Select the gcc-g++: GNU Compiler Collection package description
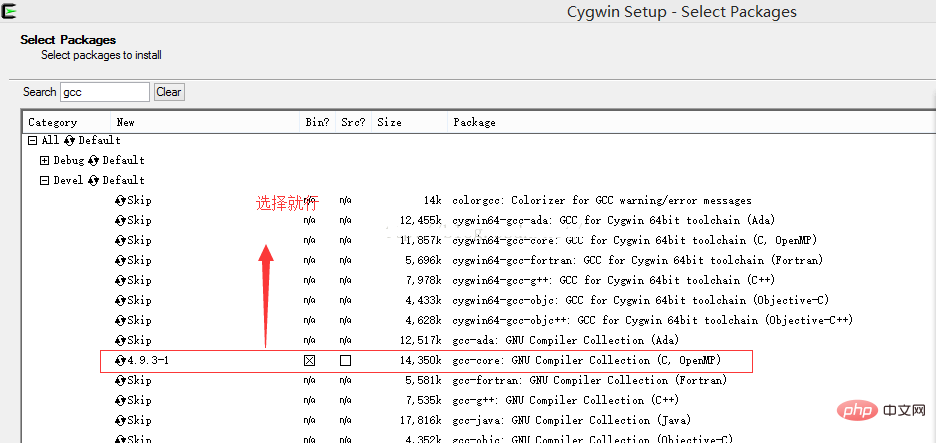 (565, 401)
